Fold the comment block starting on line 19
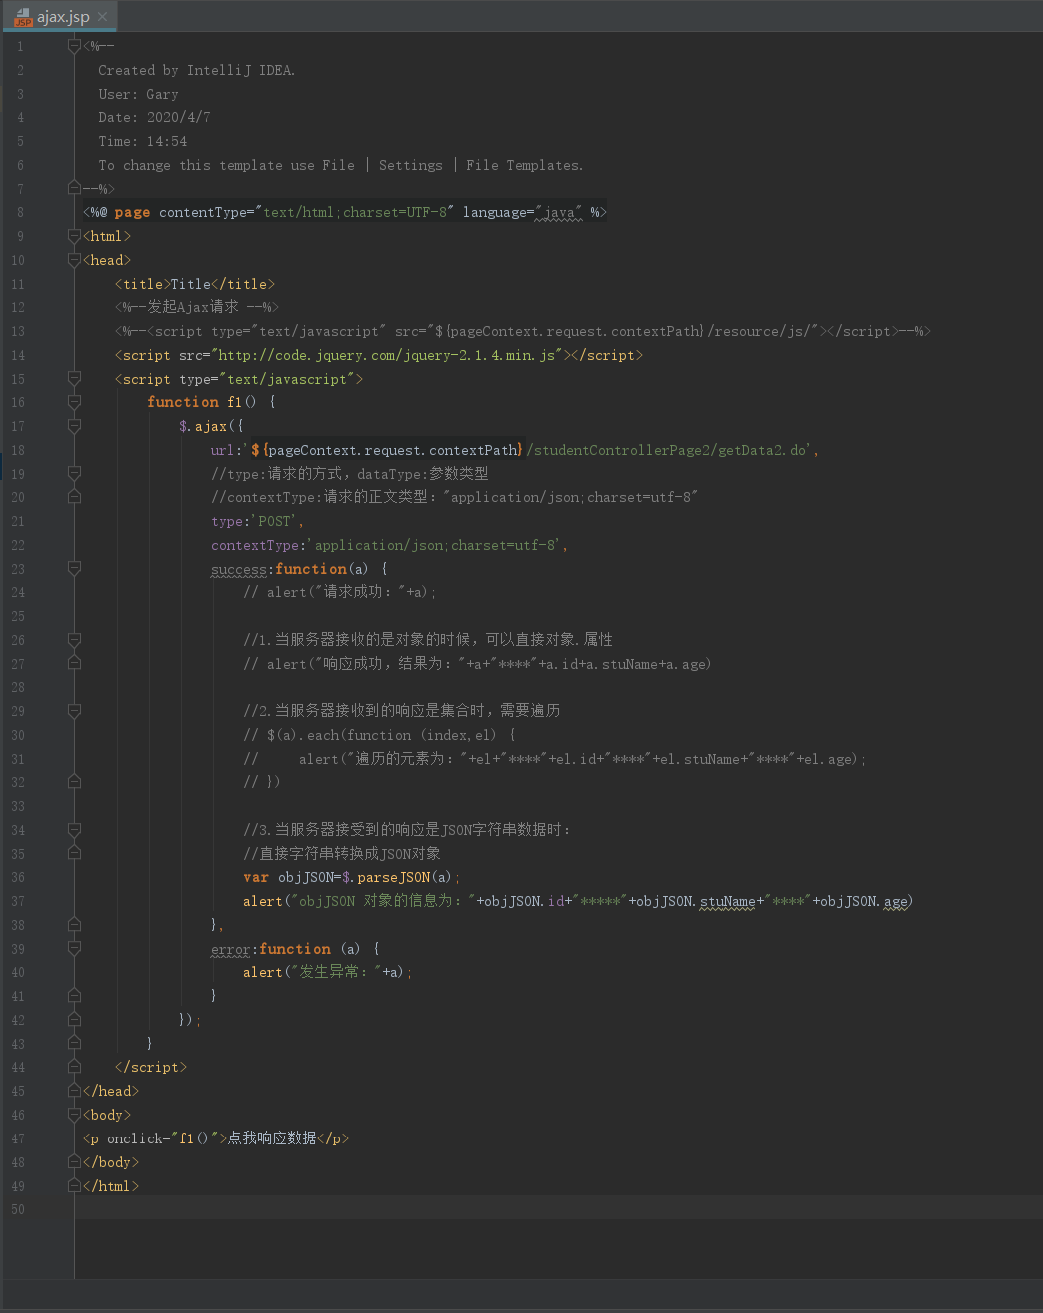Screen dimensions: 1043x1313 (74, 473)
